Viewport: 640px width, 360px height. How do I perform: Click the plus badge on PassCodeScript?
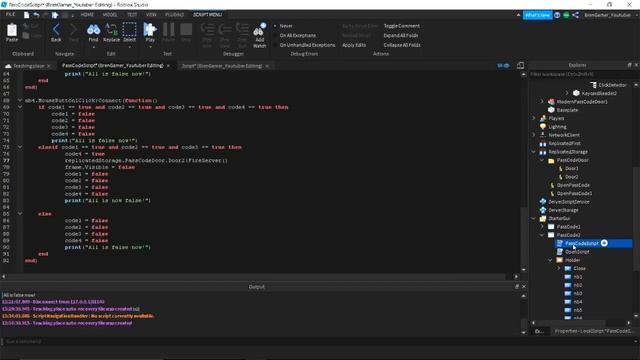pyautogui.click(x=604, y=243)
